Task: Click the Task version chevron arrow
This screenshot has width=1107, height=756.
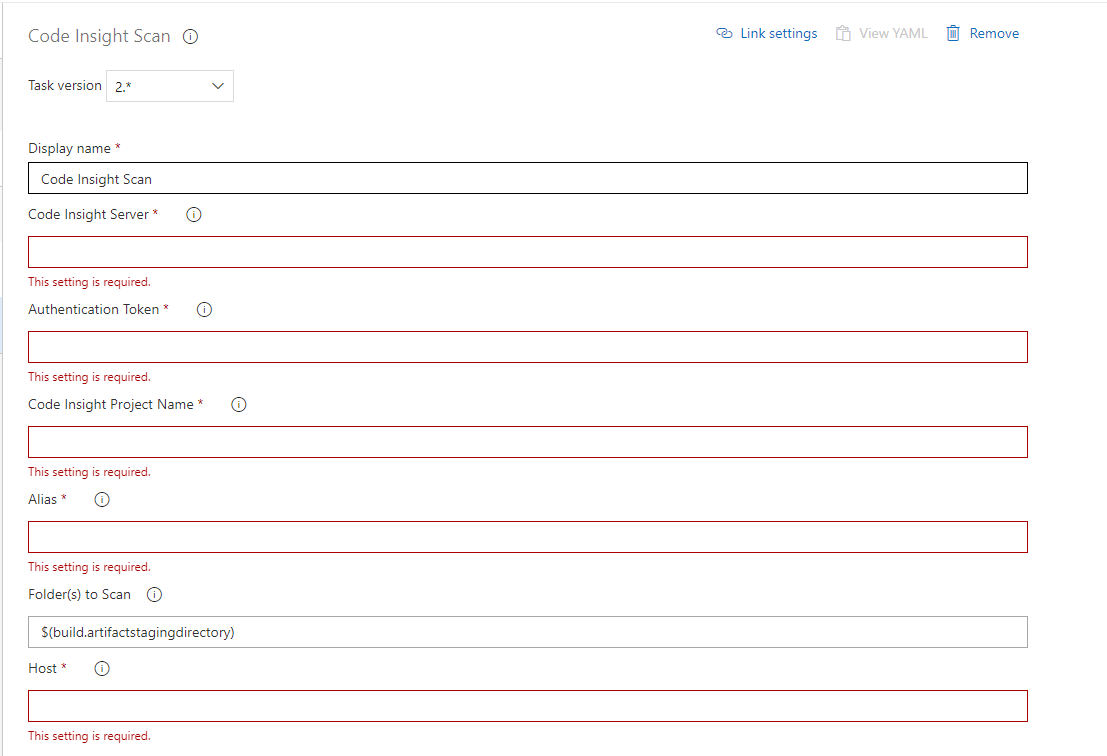Action: 218,87
